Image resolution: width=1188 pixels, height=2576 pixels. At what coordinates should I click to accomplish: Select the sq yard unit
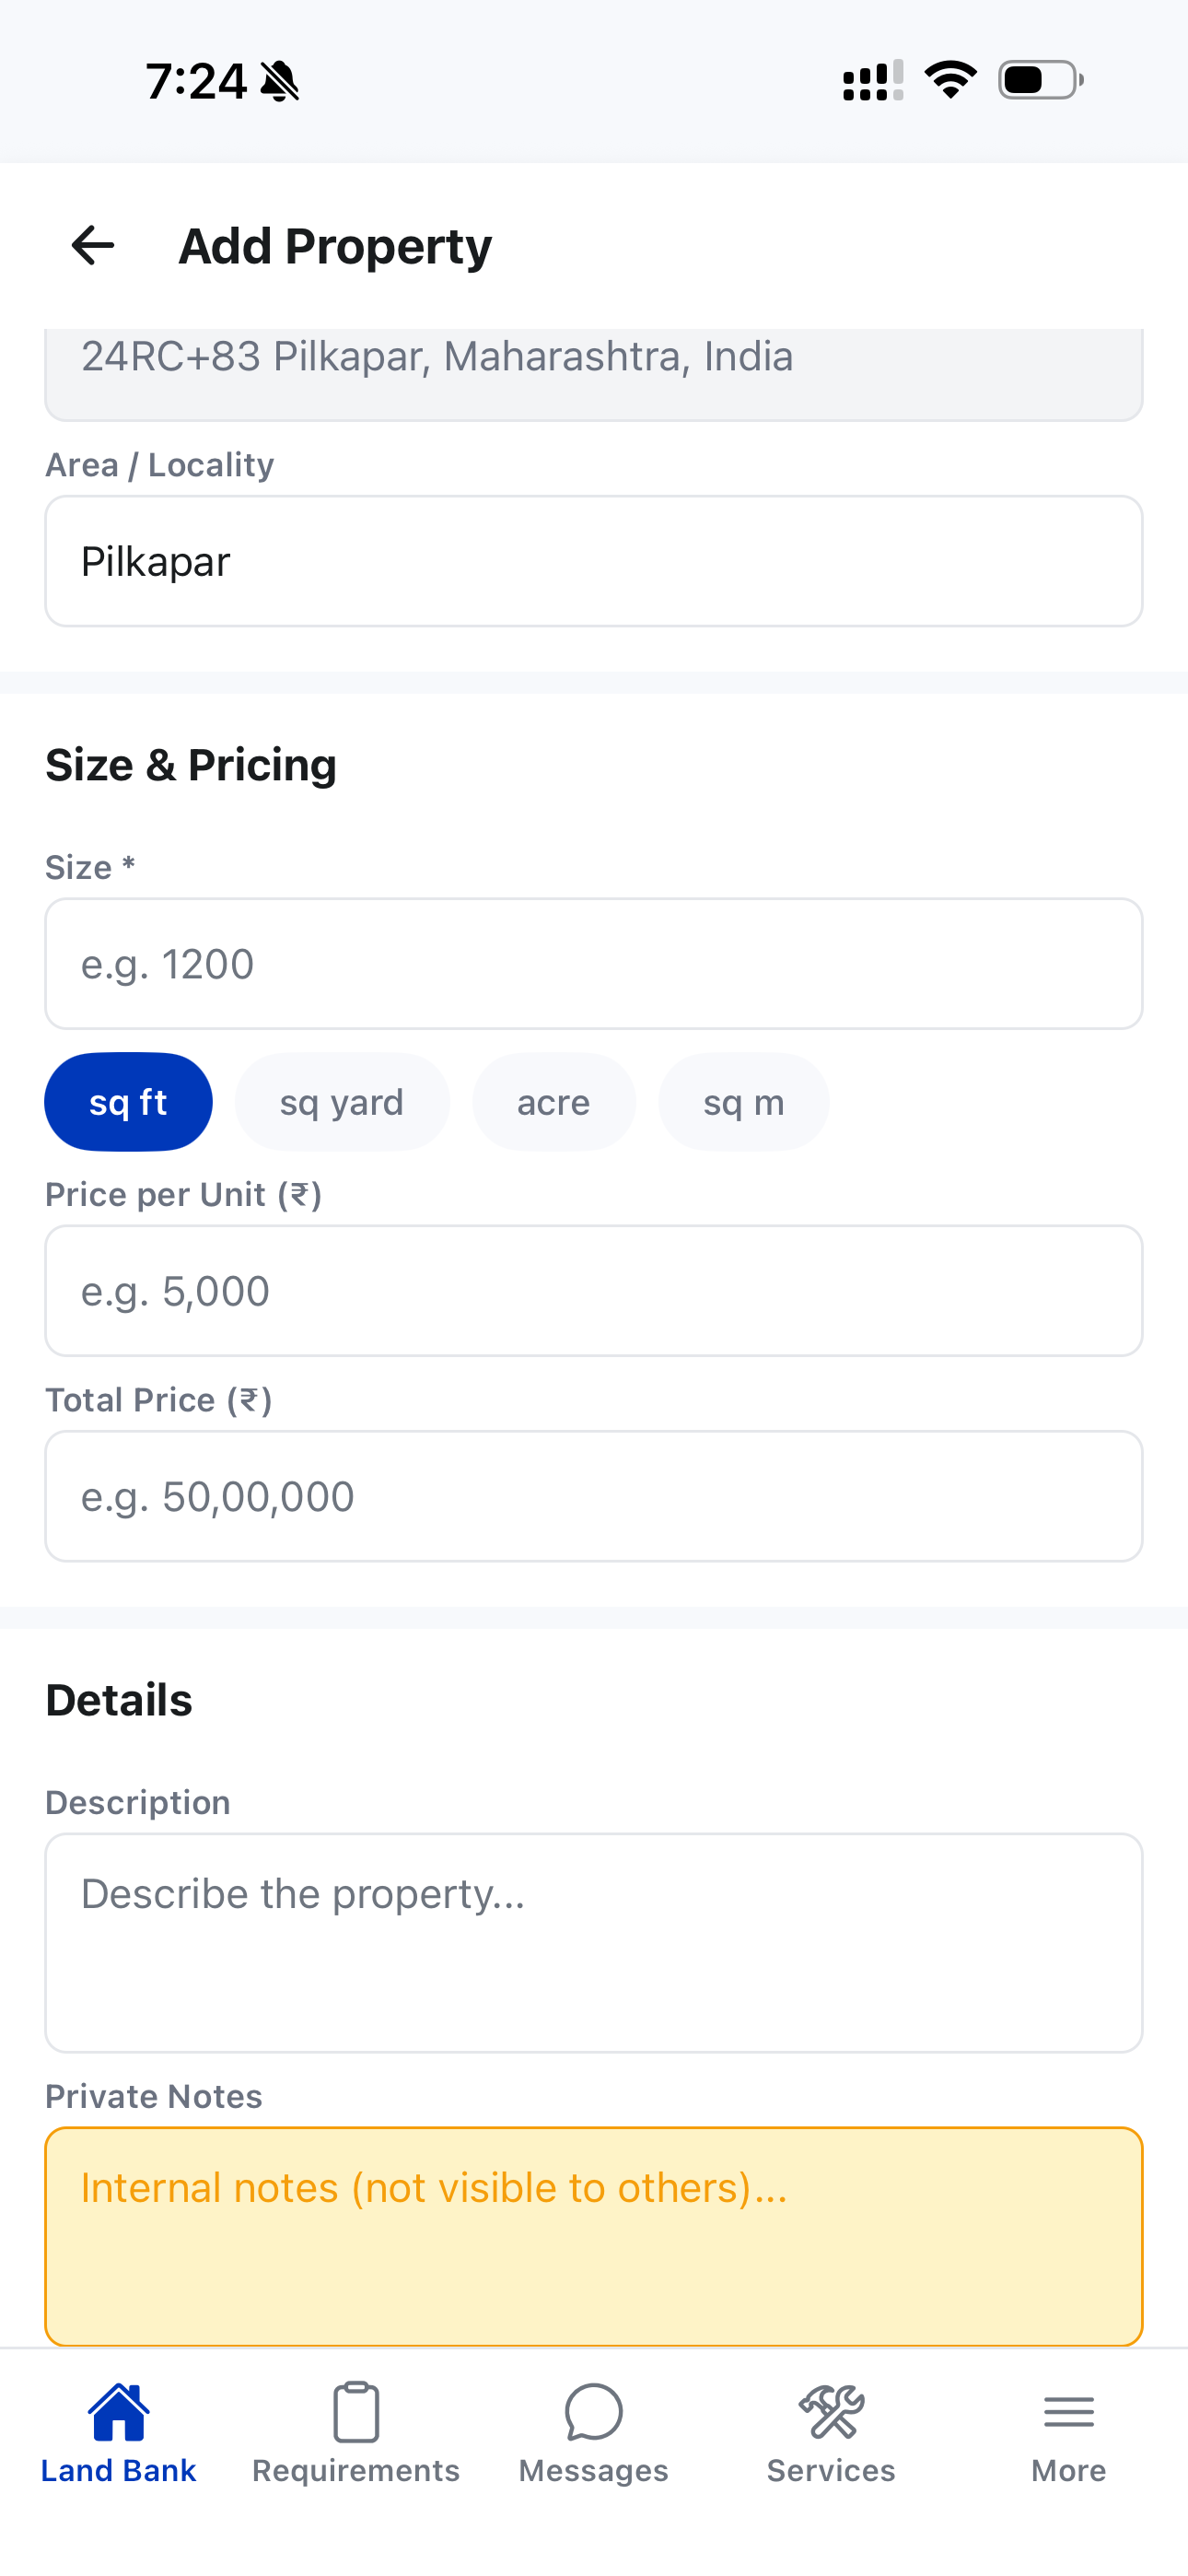tap(342, 1102)
